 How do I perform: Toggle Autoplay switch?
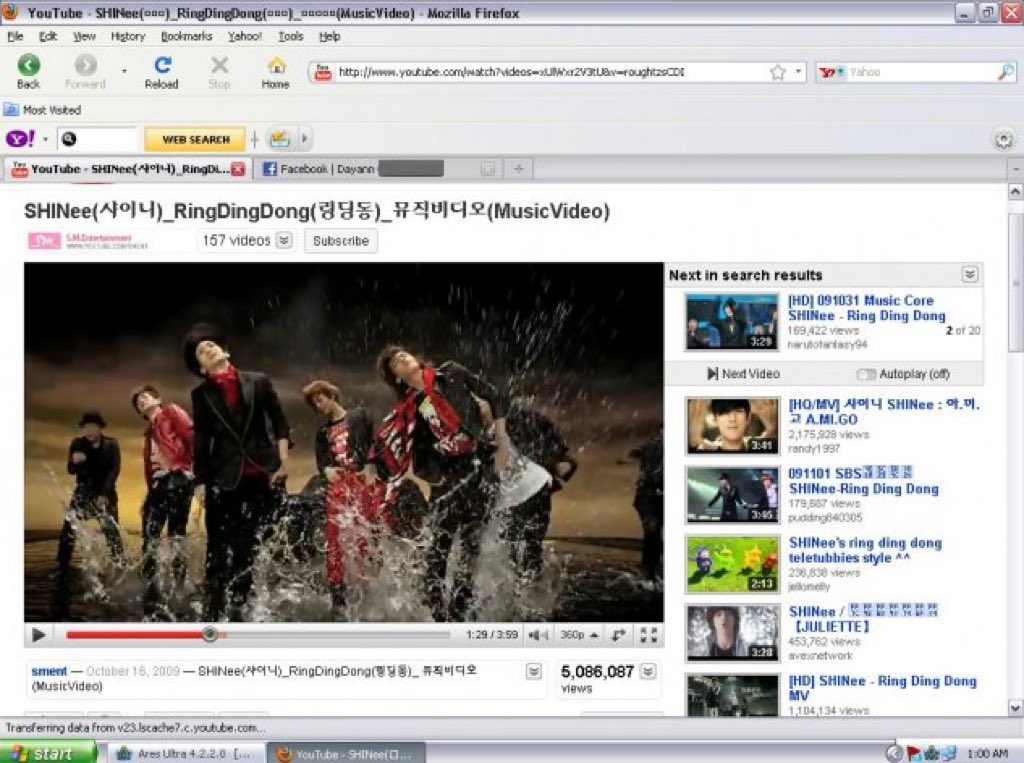(x=866, y=374)
